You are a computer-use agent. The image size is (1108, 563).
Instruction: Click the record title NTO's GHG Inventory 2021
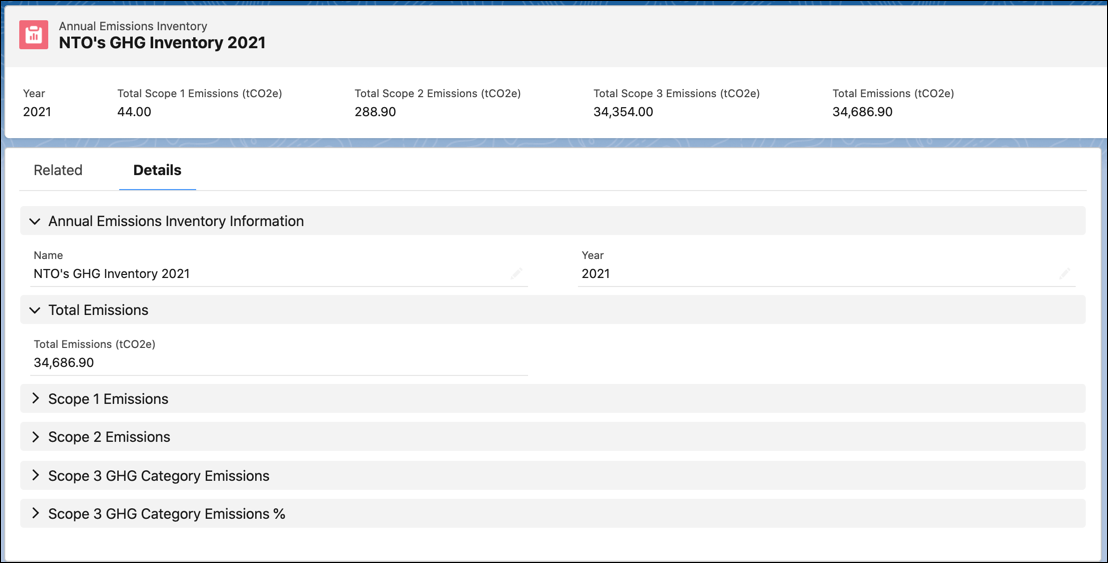click(162, 42)
